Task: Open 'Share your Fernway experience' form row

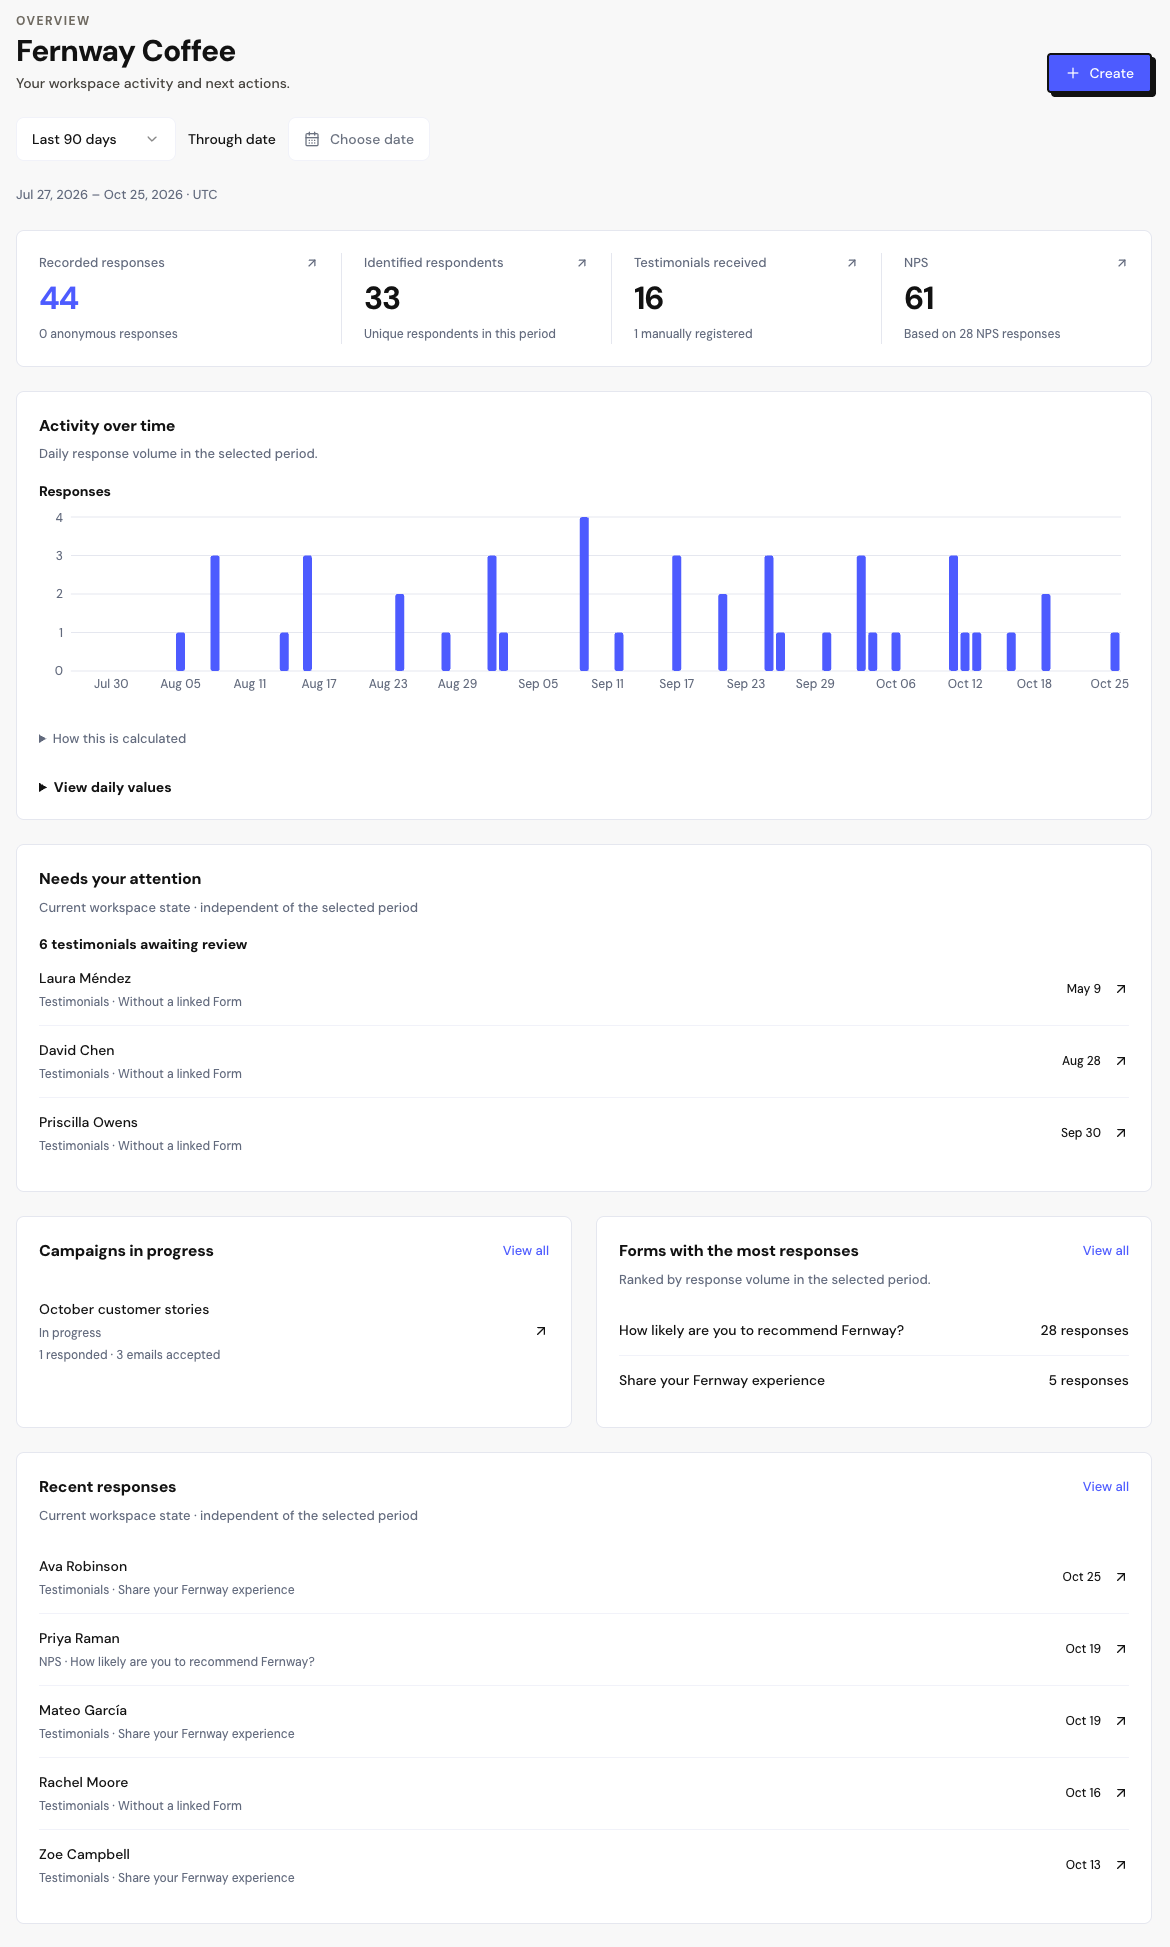Action: (x=874, y=1381)
